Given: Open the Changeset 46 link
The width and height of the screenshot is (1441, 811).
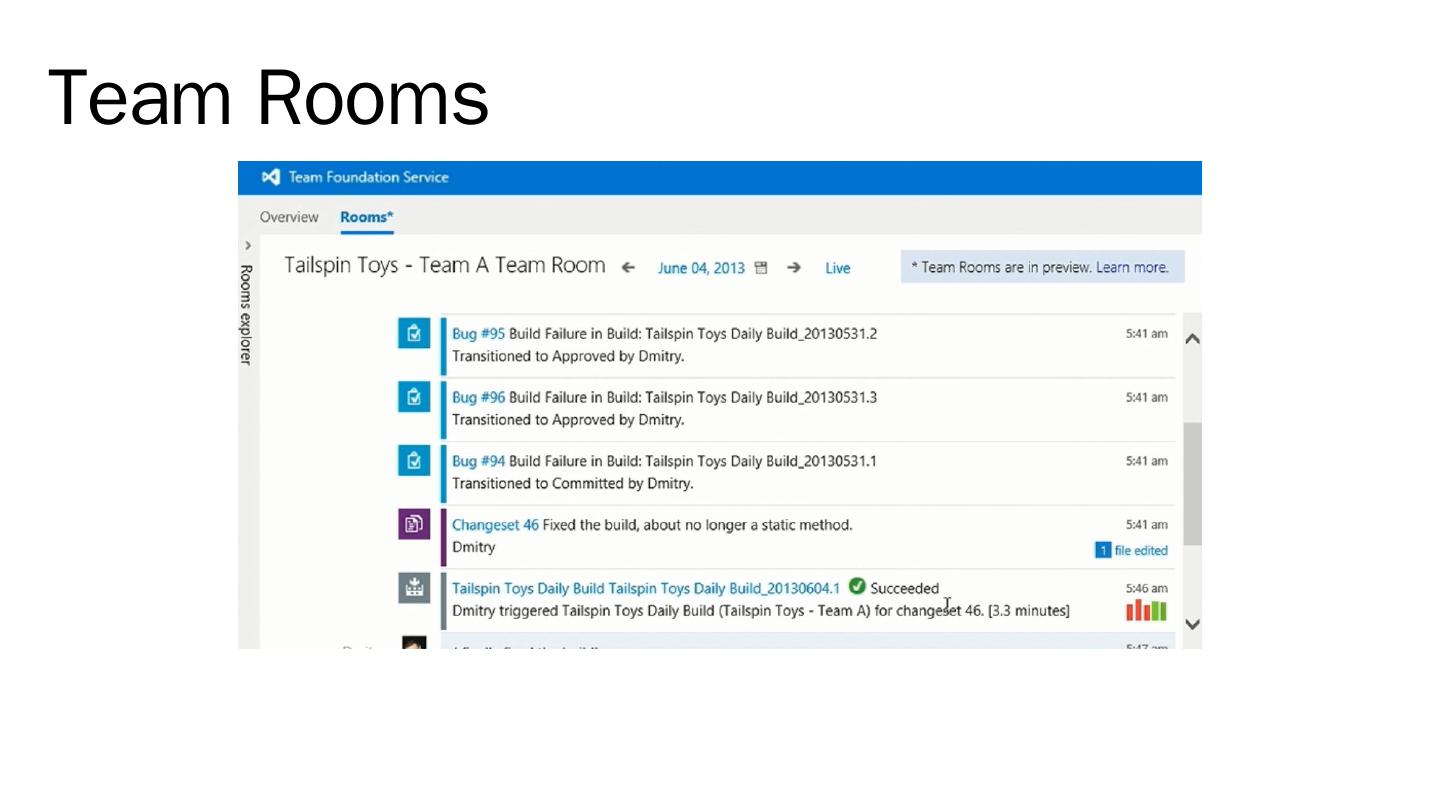Looking at the screenshot, I should [495, 525].
